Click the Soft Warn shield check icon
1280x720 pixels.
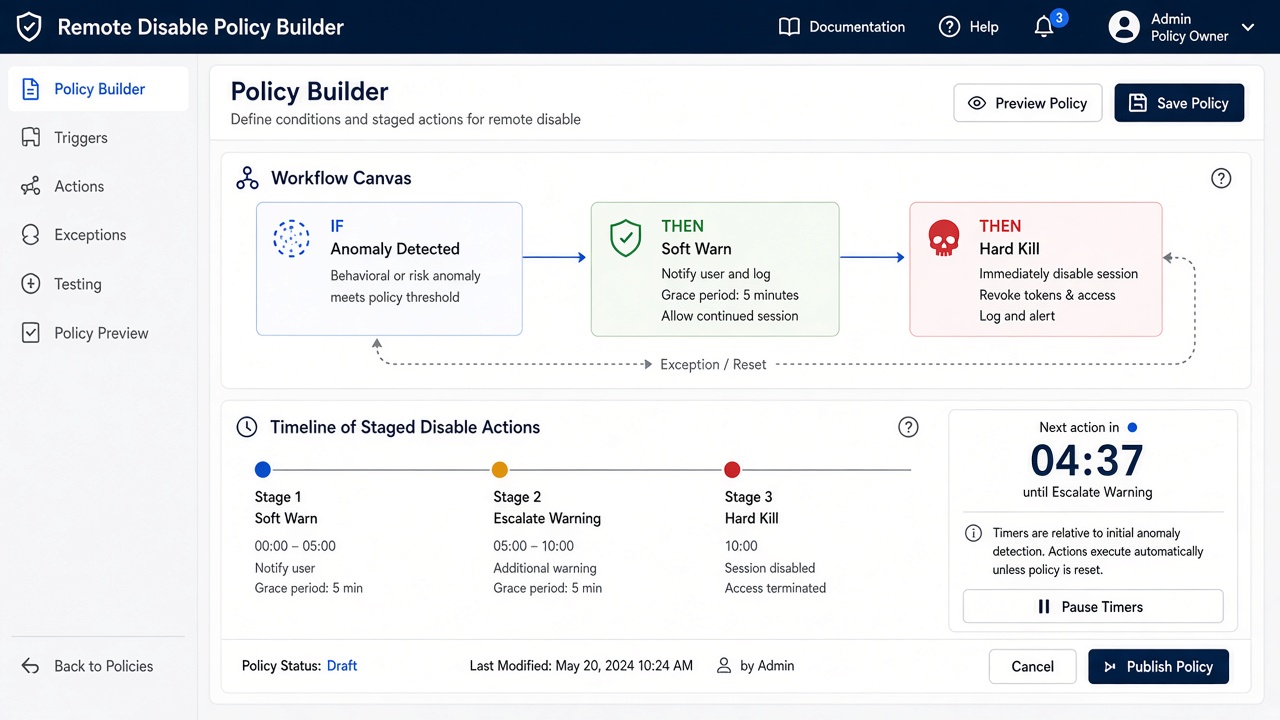626,239
